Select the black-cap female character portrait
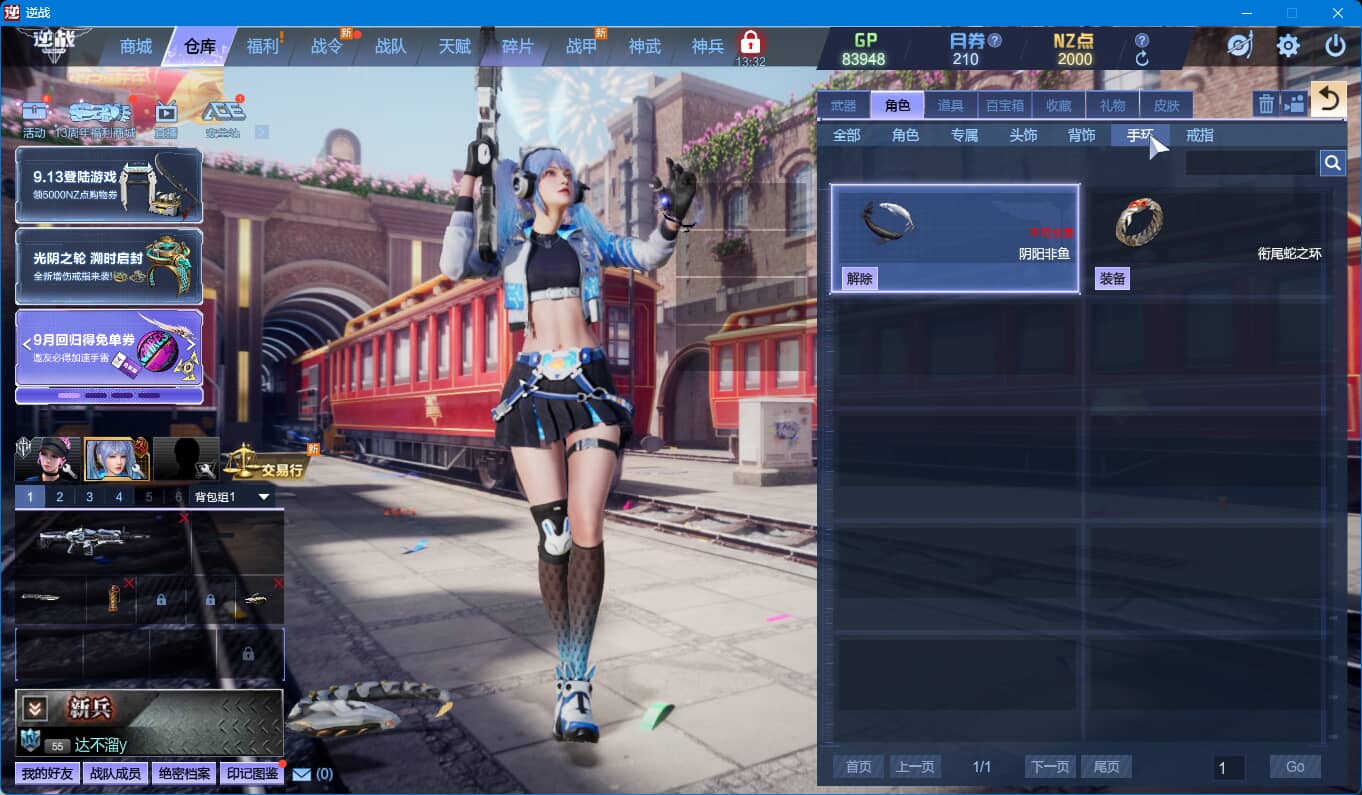This screenshot has height=795, width=1362. 48,459
